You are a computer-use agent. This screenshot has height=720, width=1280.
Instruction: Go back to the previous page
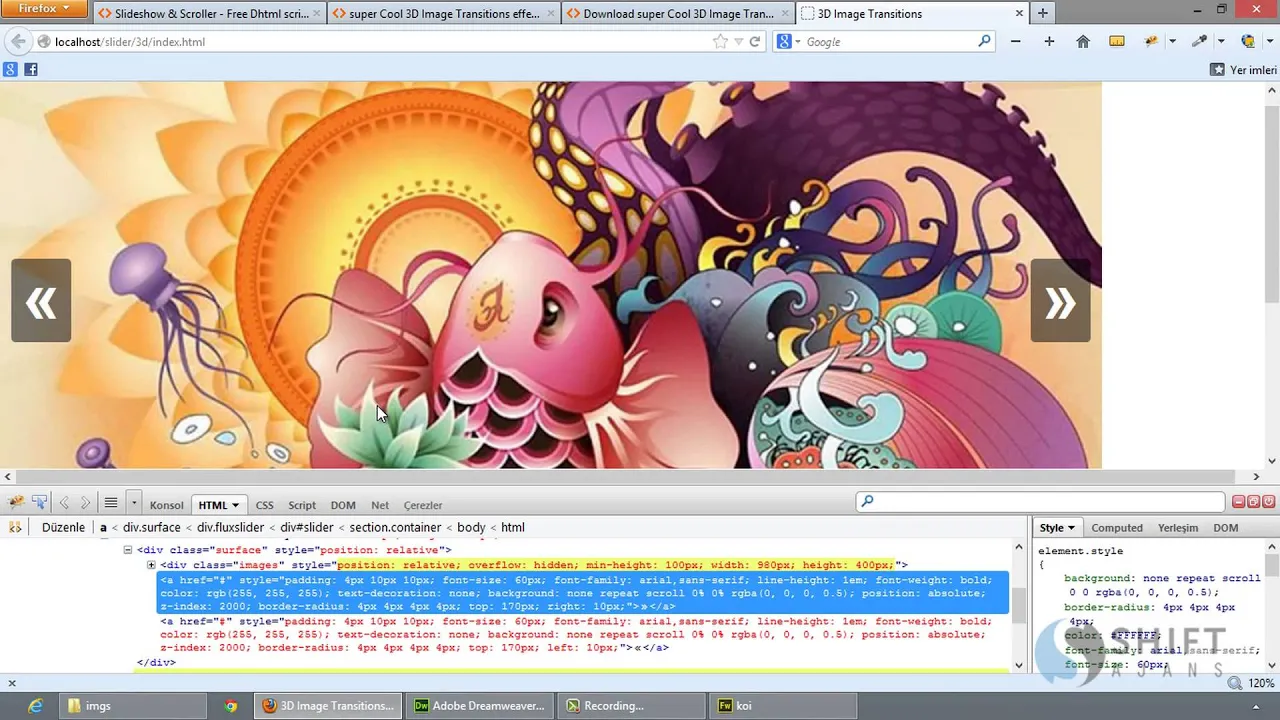point(17,41)
